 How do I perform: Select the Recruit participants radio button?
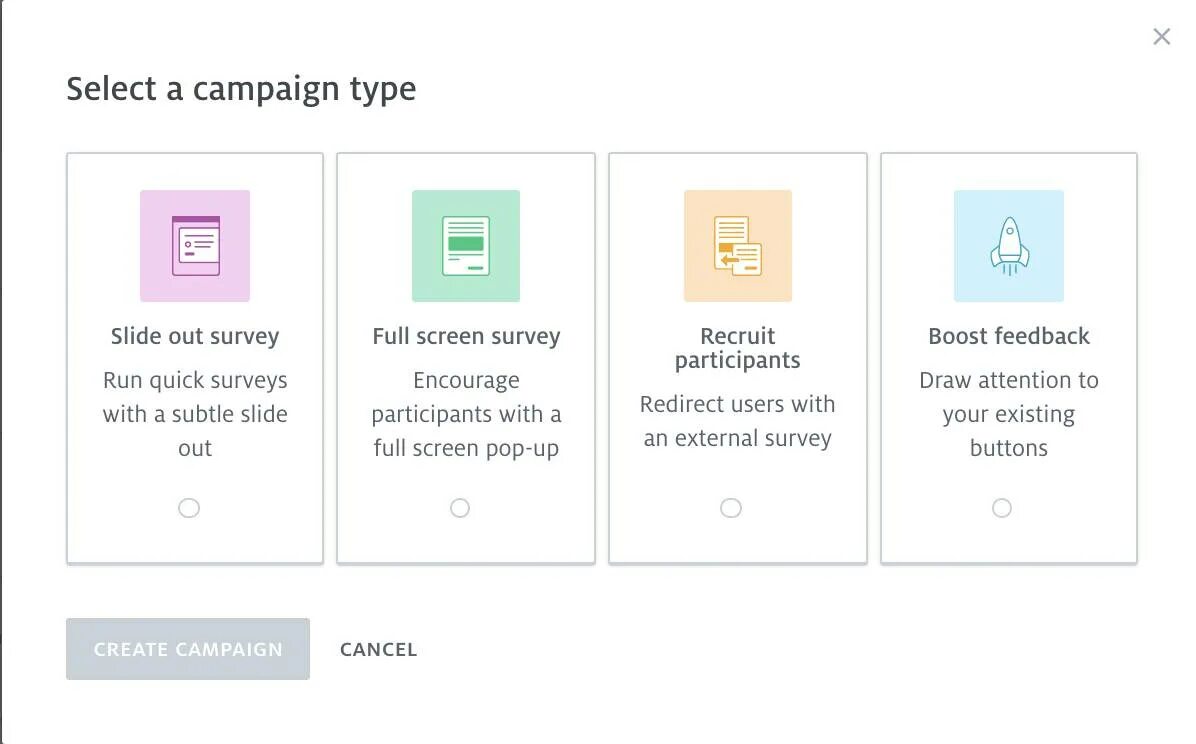[731, 508]
